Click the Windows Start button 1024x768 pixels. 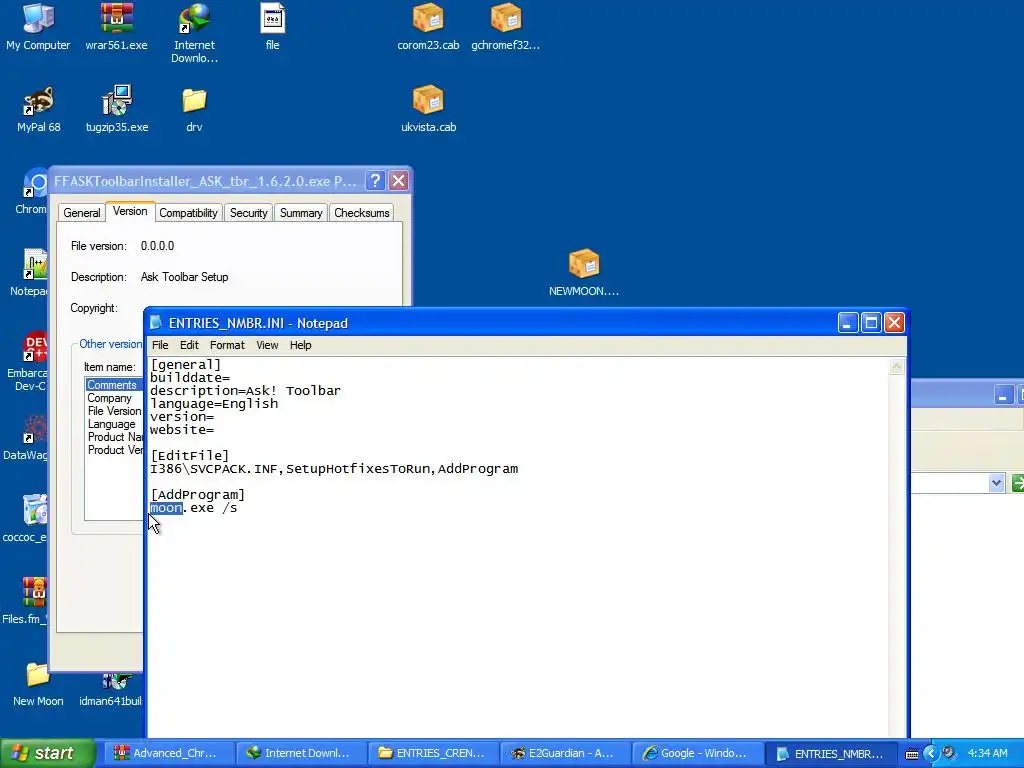(x=48, y=753)
